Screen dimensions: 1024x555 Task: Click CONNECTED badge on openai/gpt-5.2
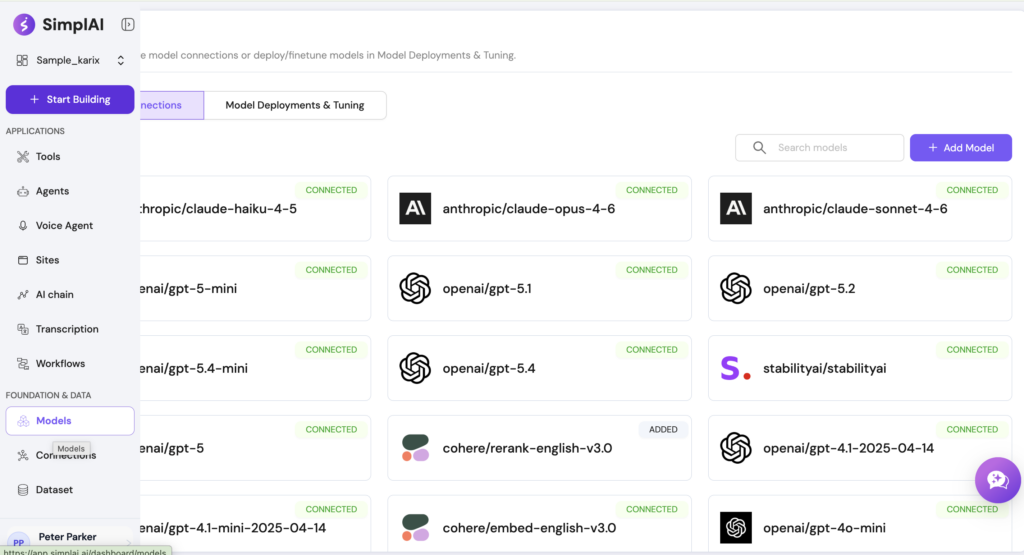[x=972, y=270]
